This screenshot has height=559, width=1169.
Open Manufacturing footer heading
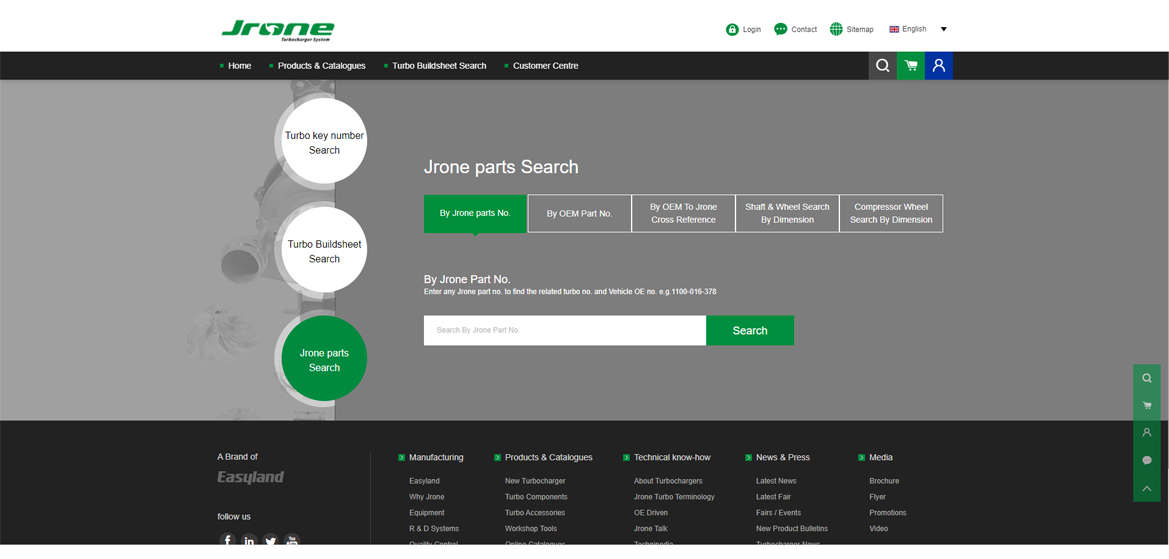click(x=436, y=457)
